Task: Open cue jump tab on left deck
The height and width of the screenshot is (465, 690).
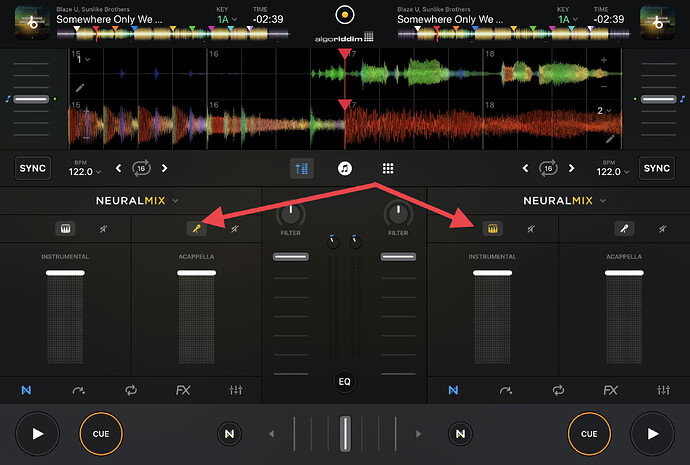Action: tap(78, 390)
